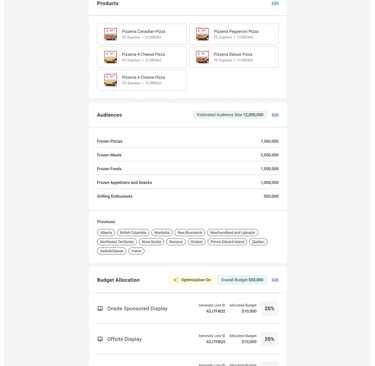Click the Optimization On badge
The image size is (375, 366).
[192, 280]
